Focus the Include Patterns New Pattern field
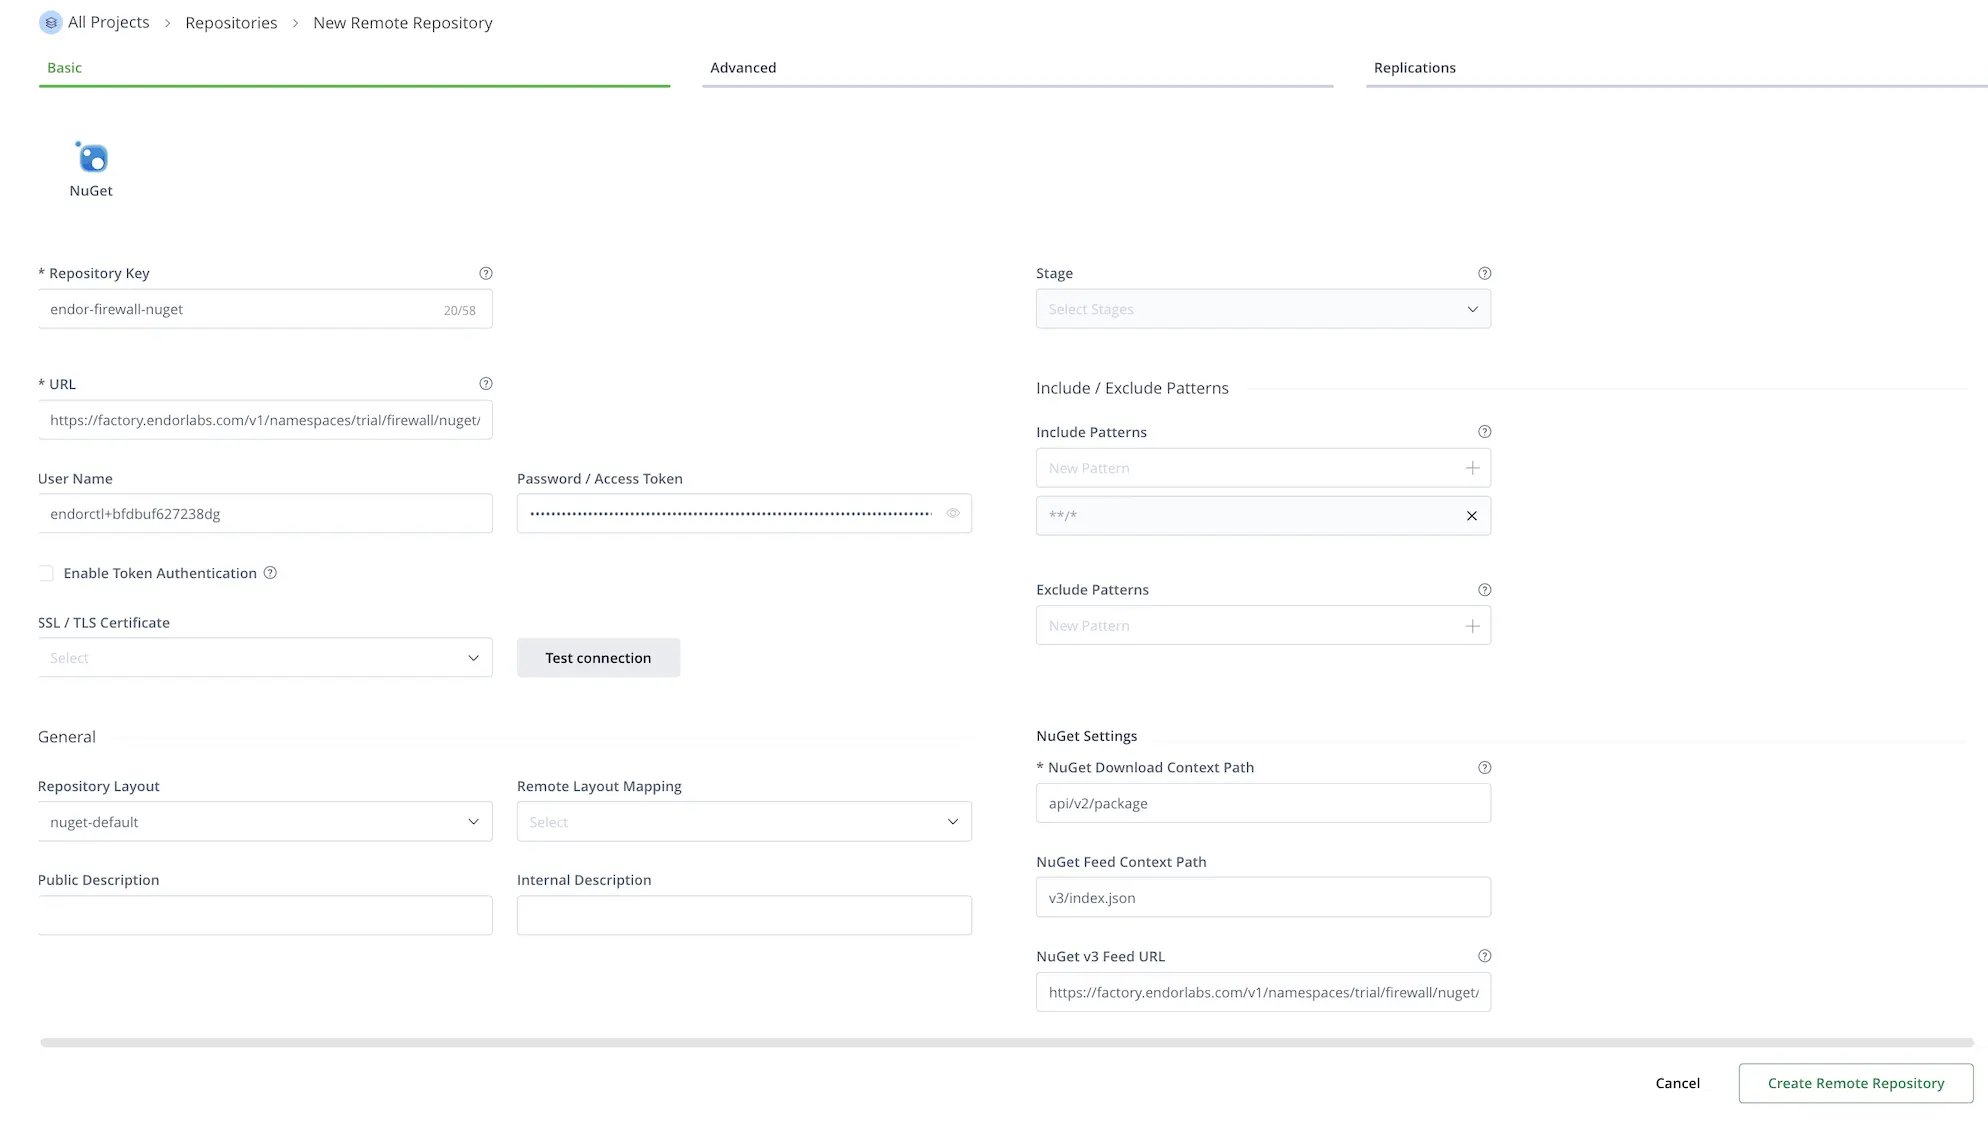1988x1131 pixels. 1263,468
